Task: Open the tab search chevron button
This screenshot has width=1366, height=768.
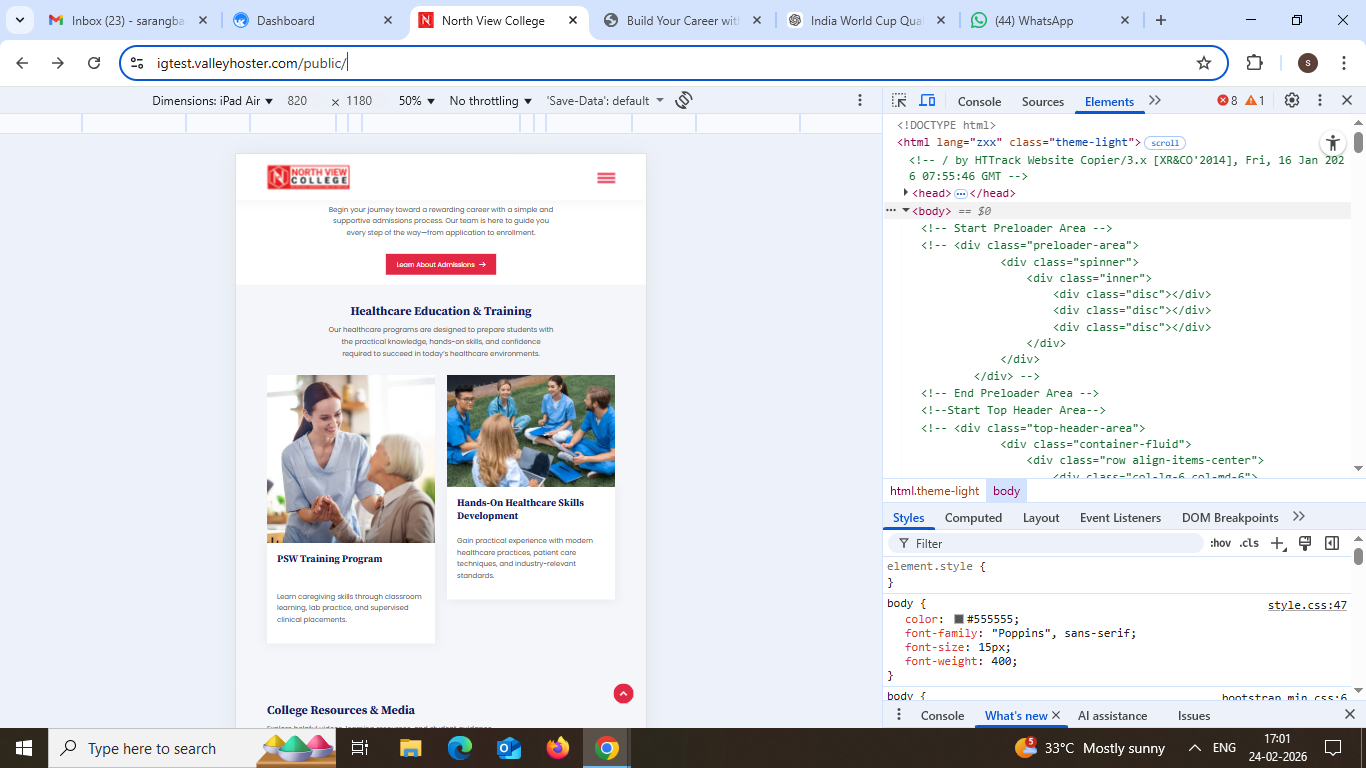Action: [19, 20]
